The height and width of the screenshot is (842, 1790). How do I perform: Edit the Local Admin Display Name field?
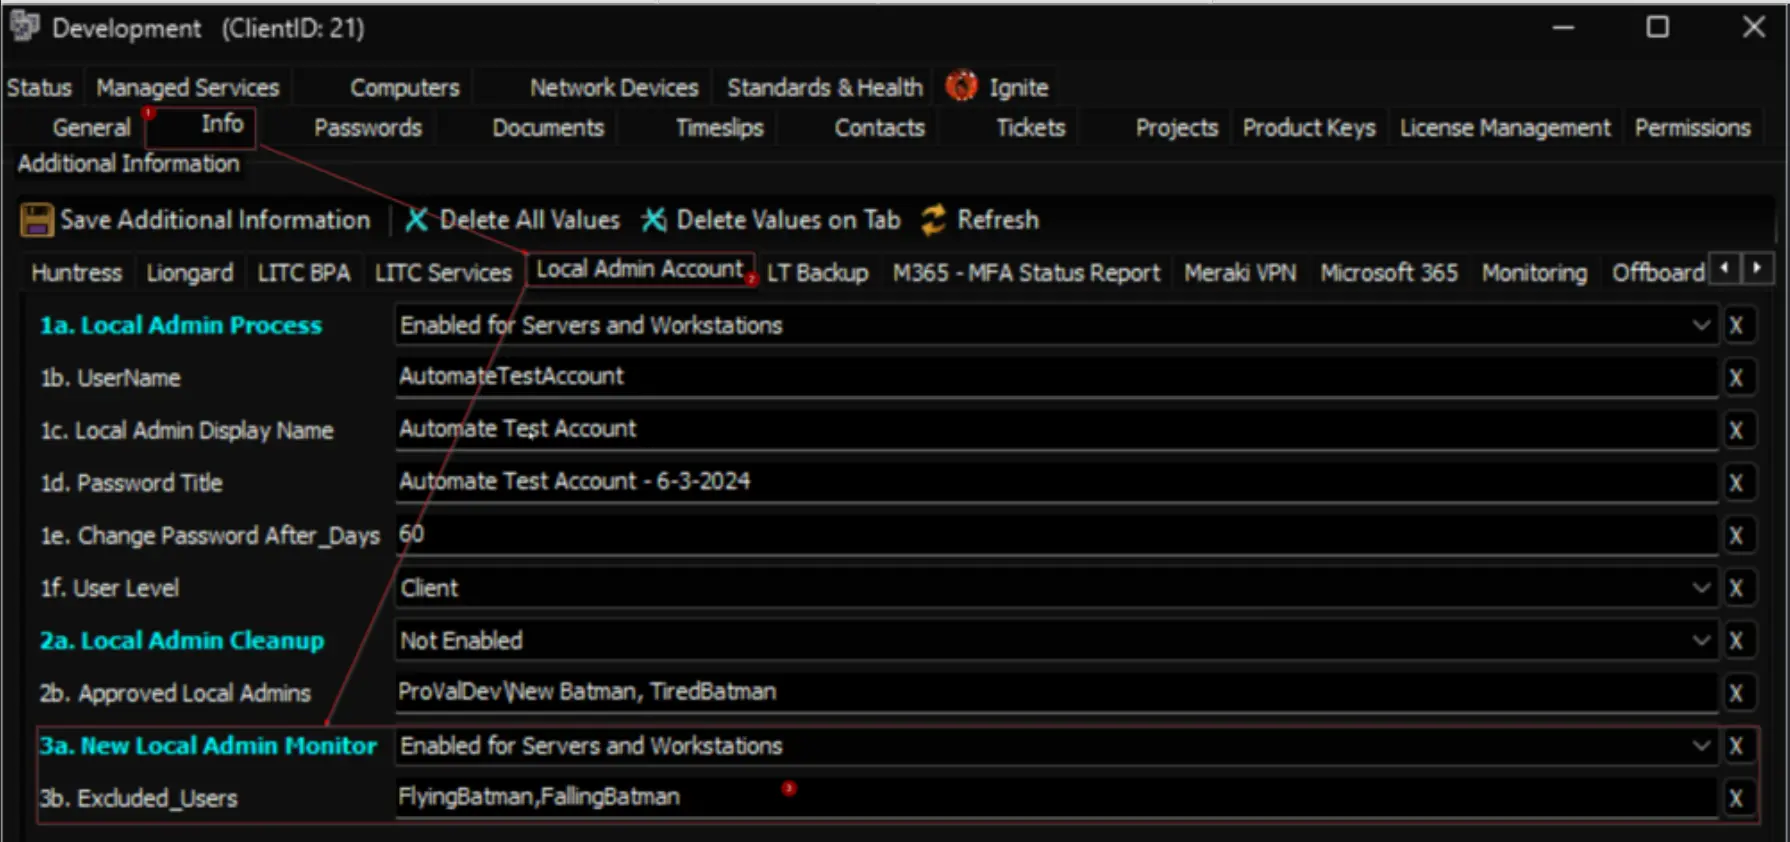click(1056, 429)
